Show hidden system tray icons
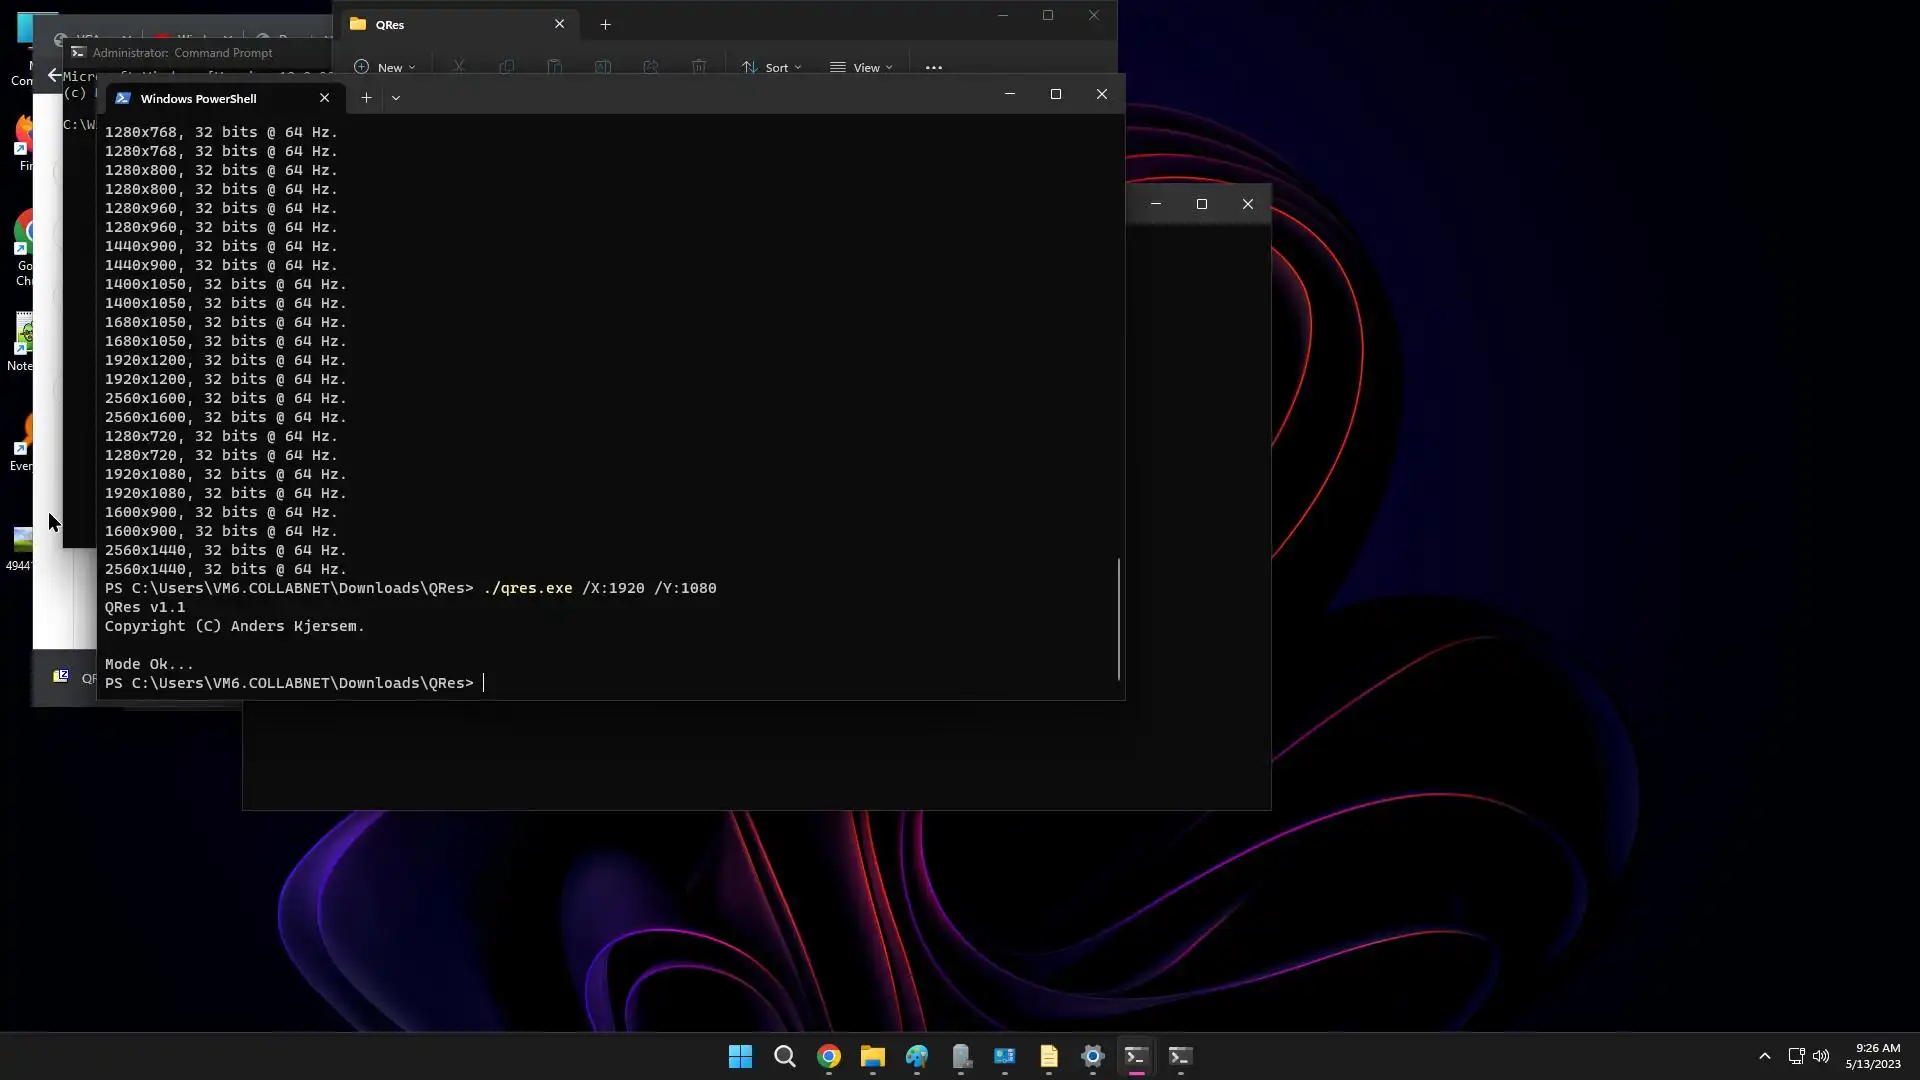This screenshot has height=1080, width=1920. click(x=1765, y=1056)
